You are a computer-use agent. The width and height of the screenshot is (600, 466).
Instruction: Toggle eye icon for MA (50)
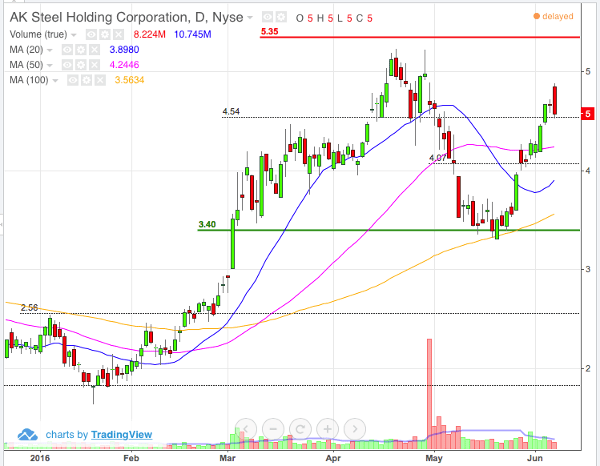click(67, 65)
